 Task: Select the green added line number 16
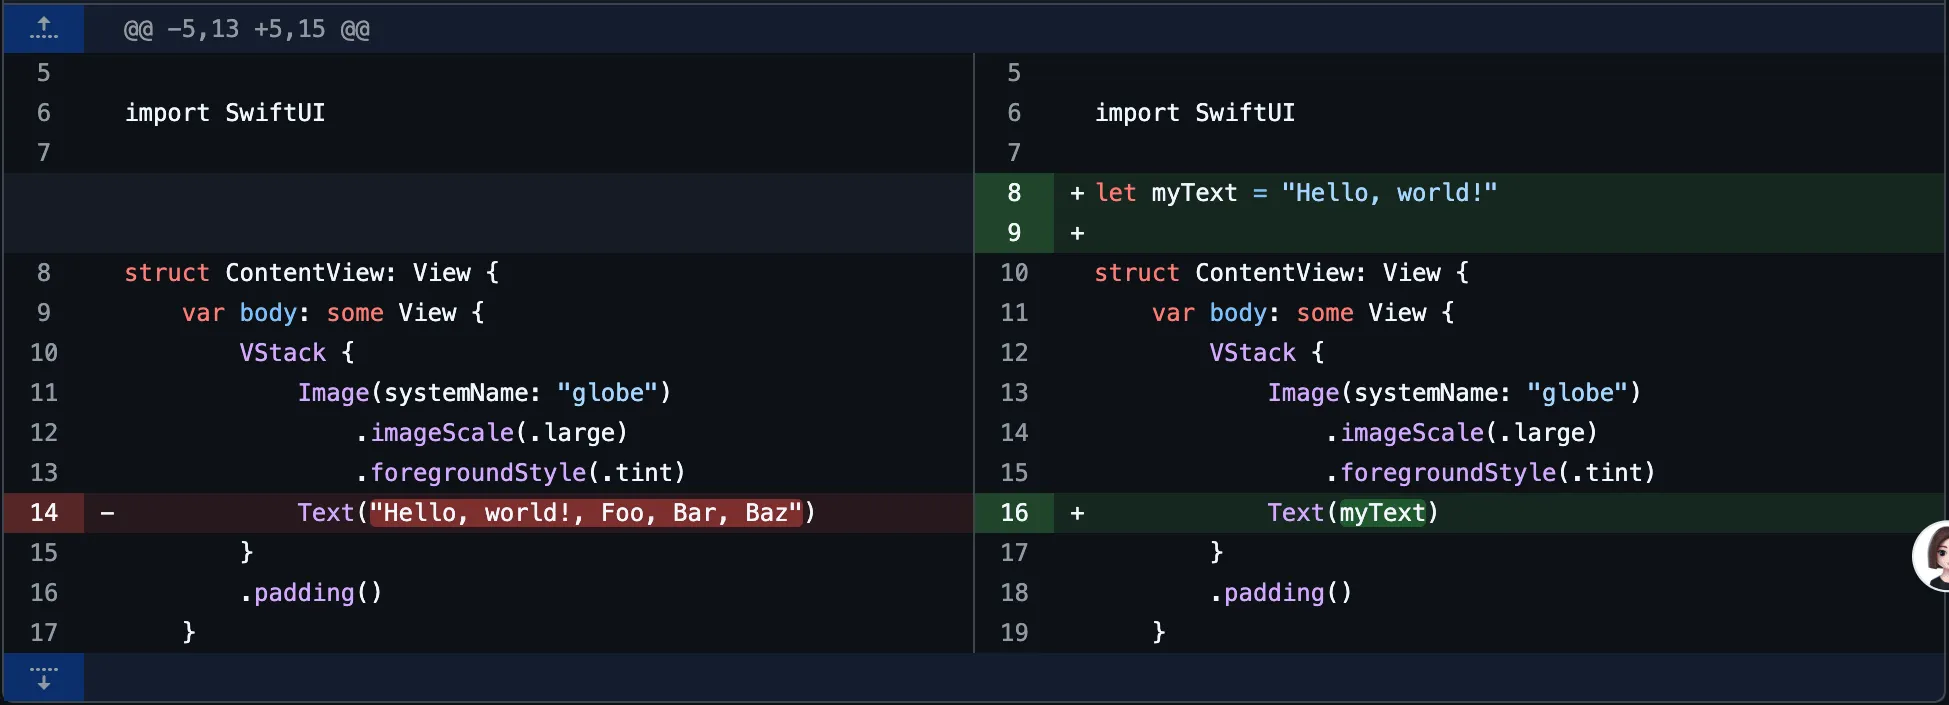(x=1014, y=513)
